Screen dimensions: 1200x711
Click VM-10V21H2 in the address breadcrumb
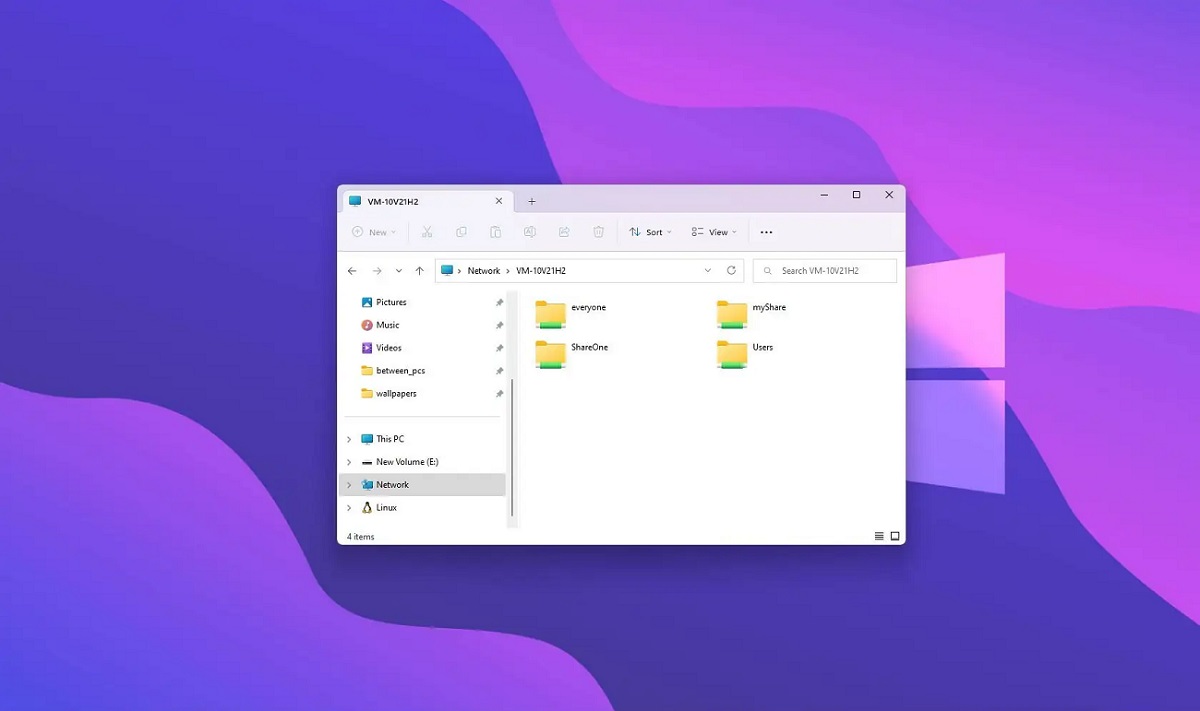(541, 271)
